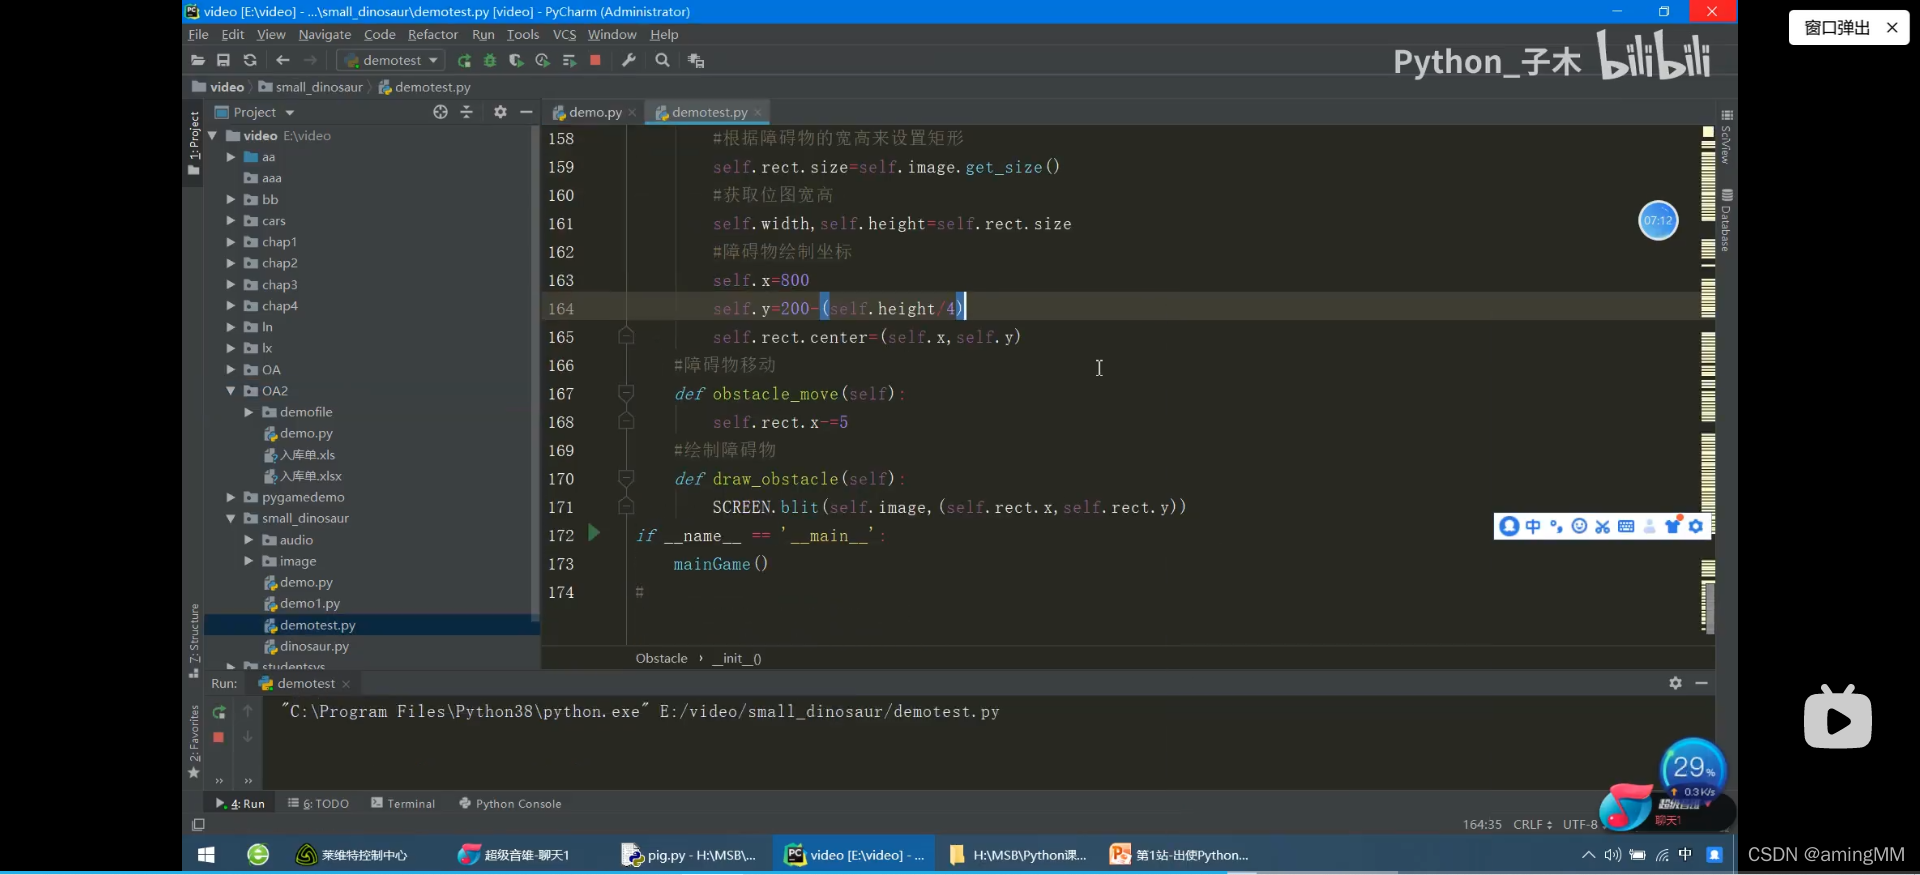Click the down arrow in Run panel
The height and width of the screenshot is (875, 1920).
[248, 737]
